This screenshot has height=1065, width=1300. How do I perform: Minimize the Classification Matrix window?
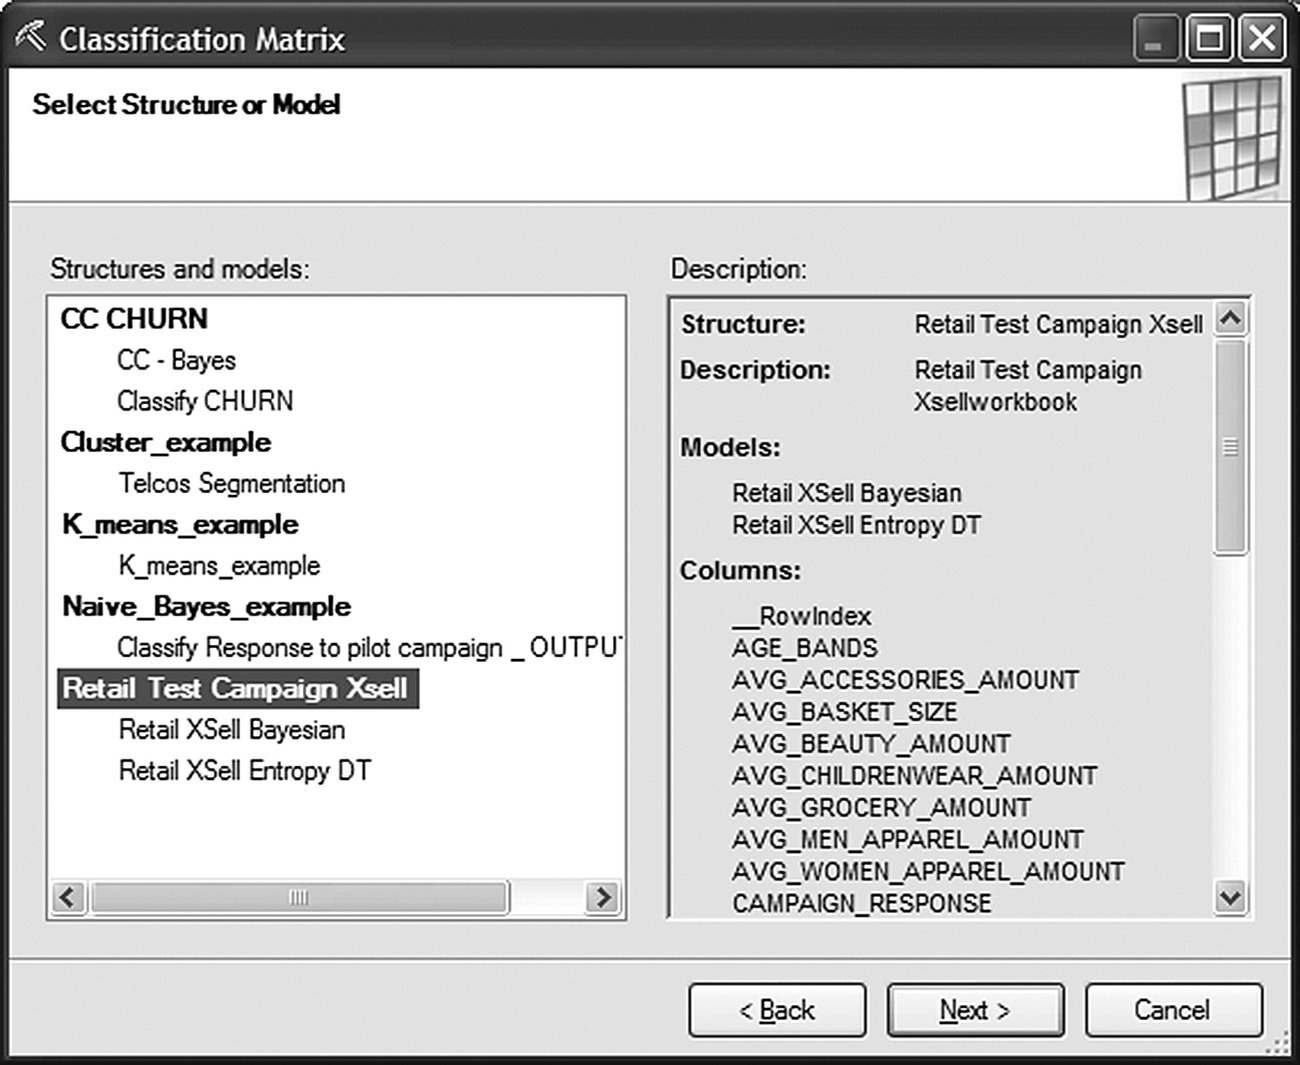click(1156, 39)
